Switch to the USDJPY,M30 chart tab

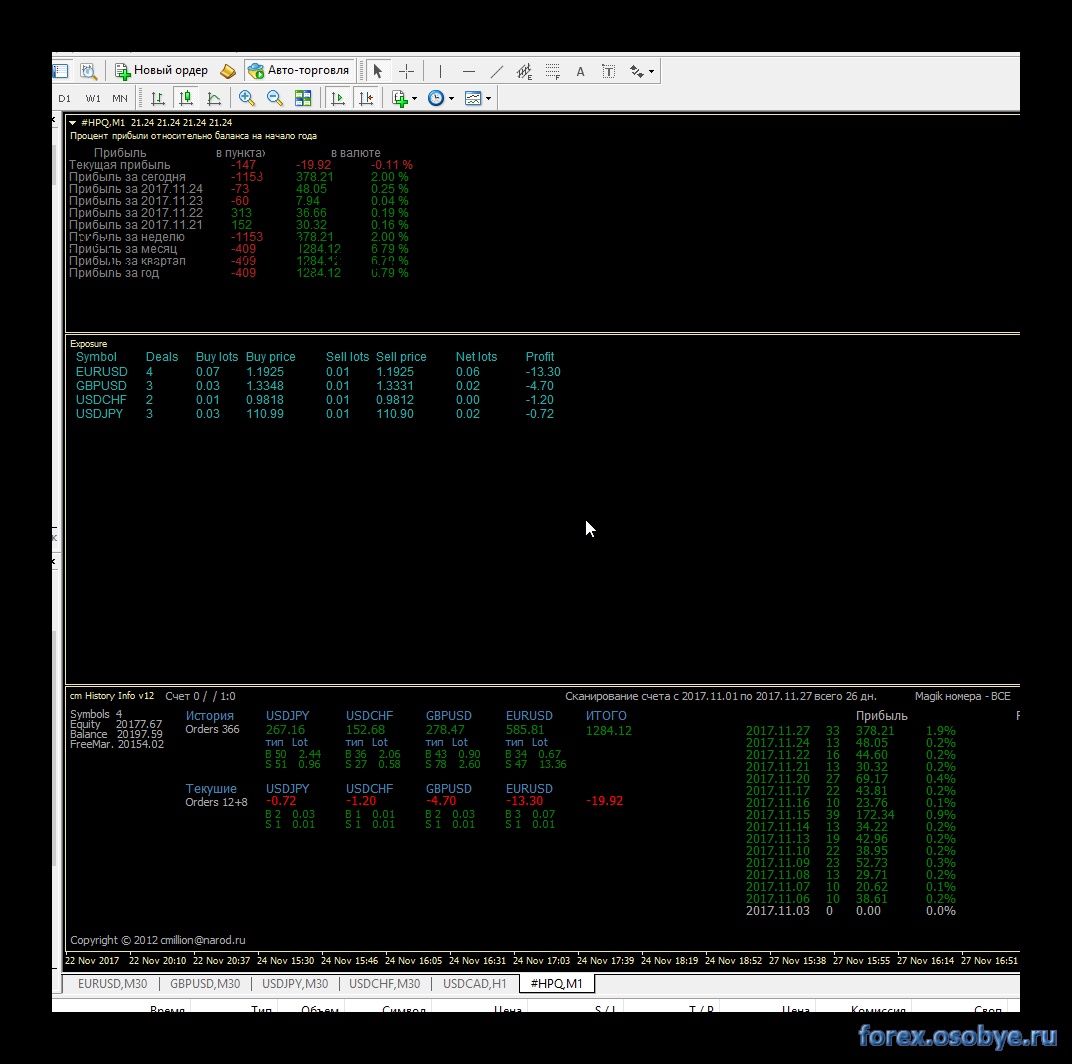295,983
